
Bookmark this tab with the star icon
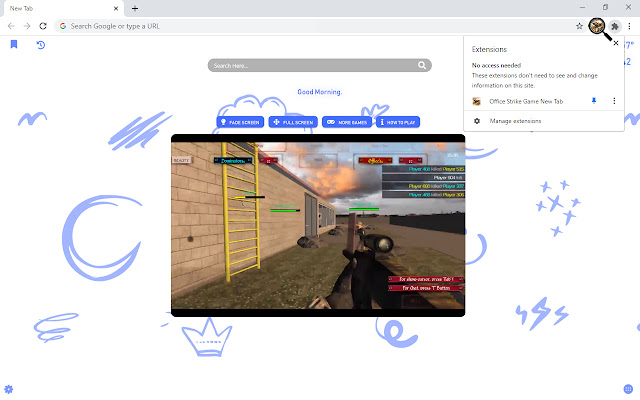coord(579,26)
